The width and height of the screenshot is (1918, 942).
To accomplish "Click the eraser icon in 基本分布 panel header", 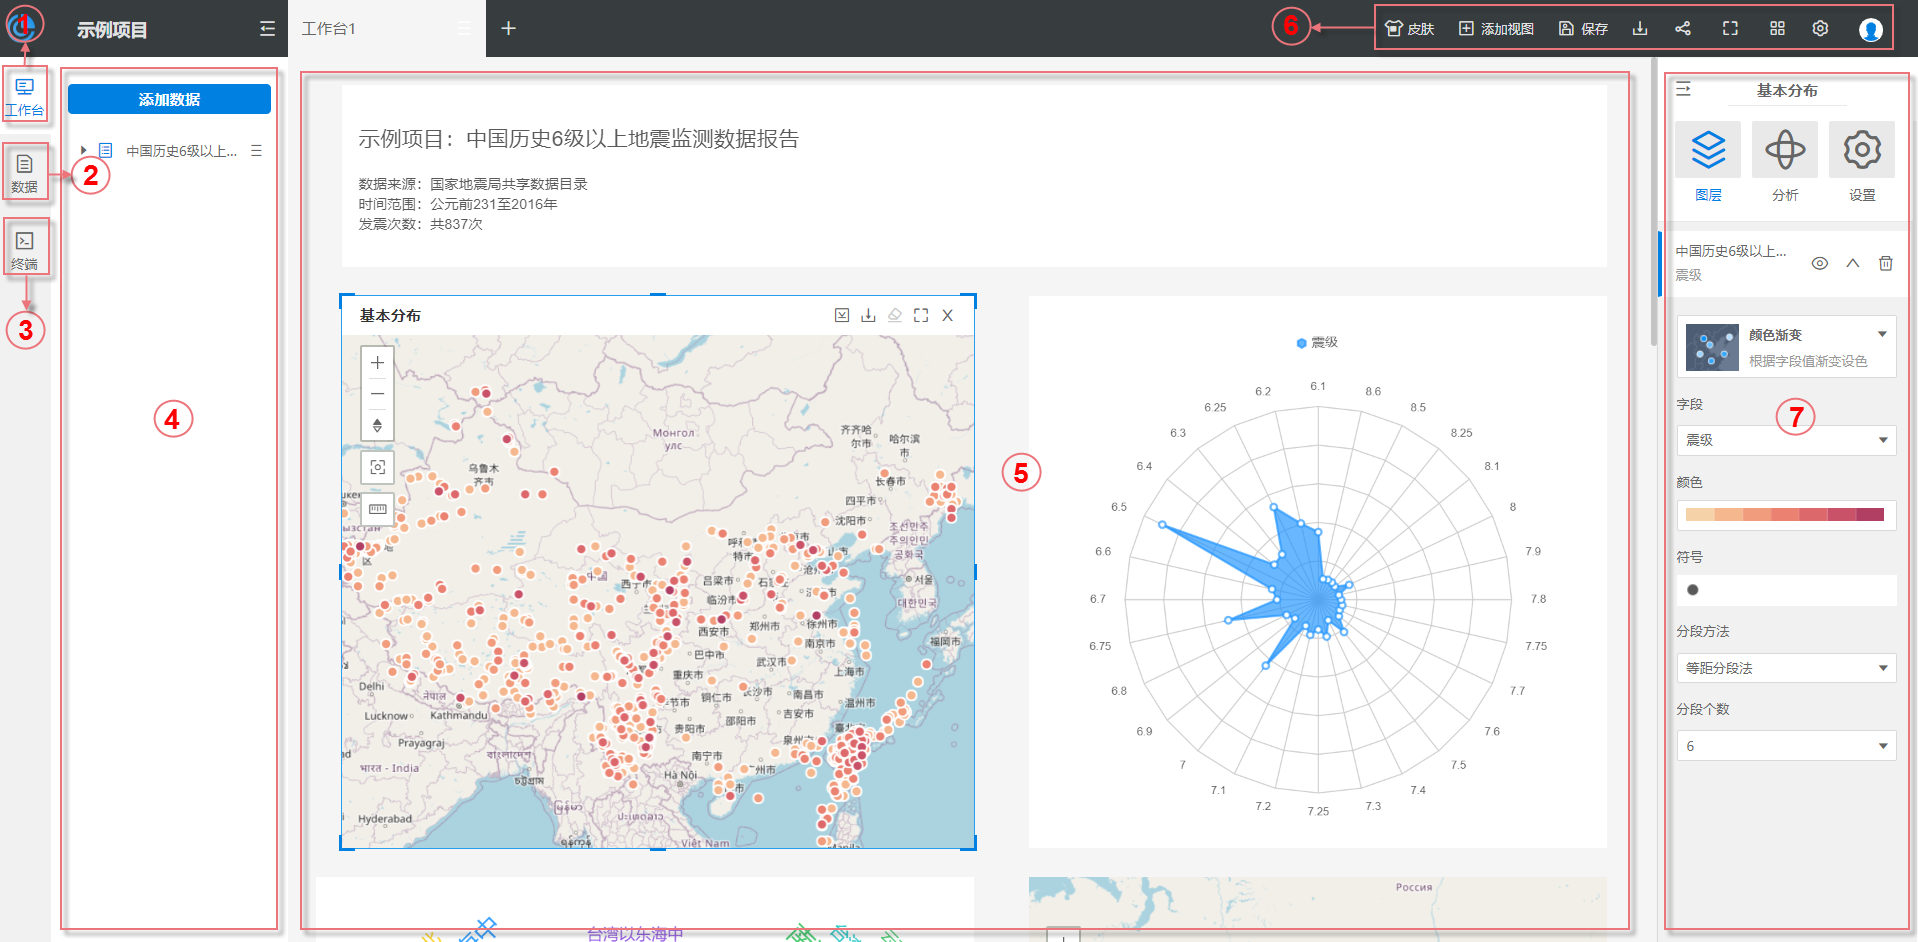I will click(x=895, y=315).
